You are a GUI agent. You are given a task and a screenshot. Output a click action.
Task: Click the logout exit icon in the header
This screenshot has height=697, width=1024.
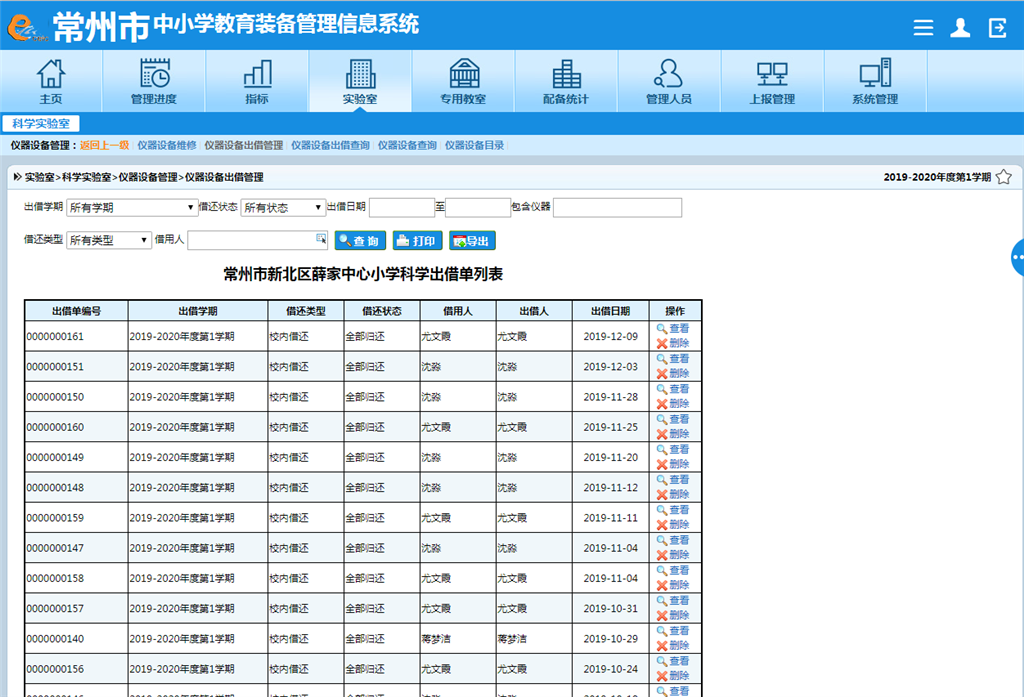(997, 27)
